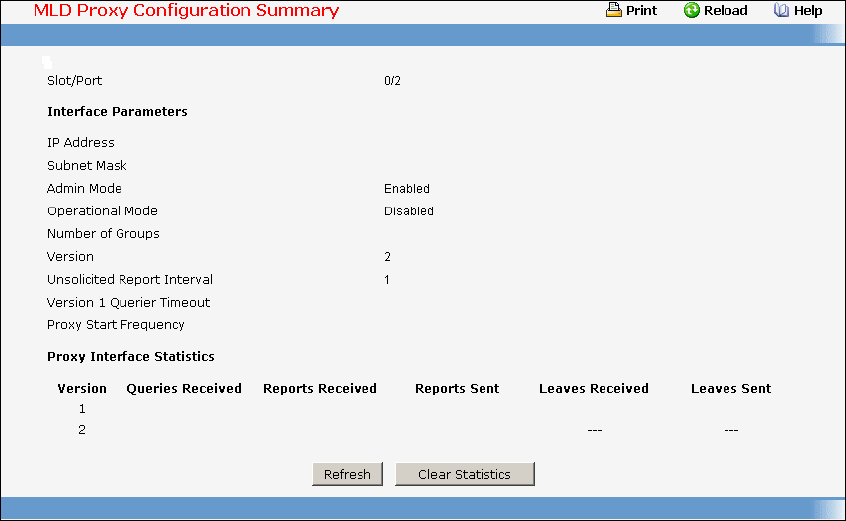Click the Leaves Received dashes for version 2
This screenshot has height=521, width=846.
click(595, 430)
